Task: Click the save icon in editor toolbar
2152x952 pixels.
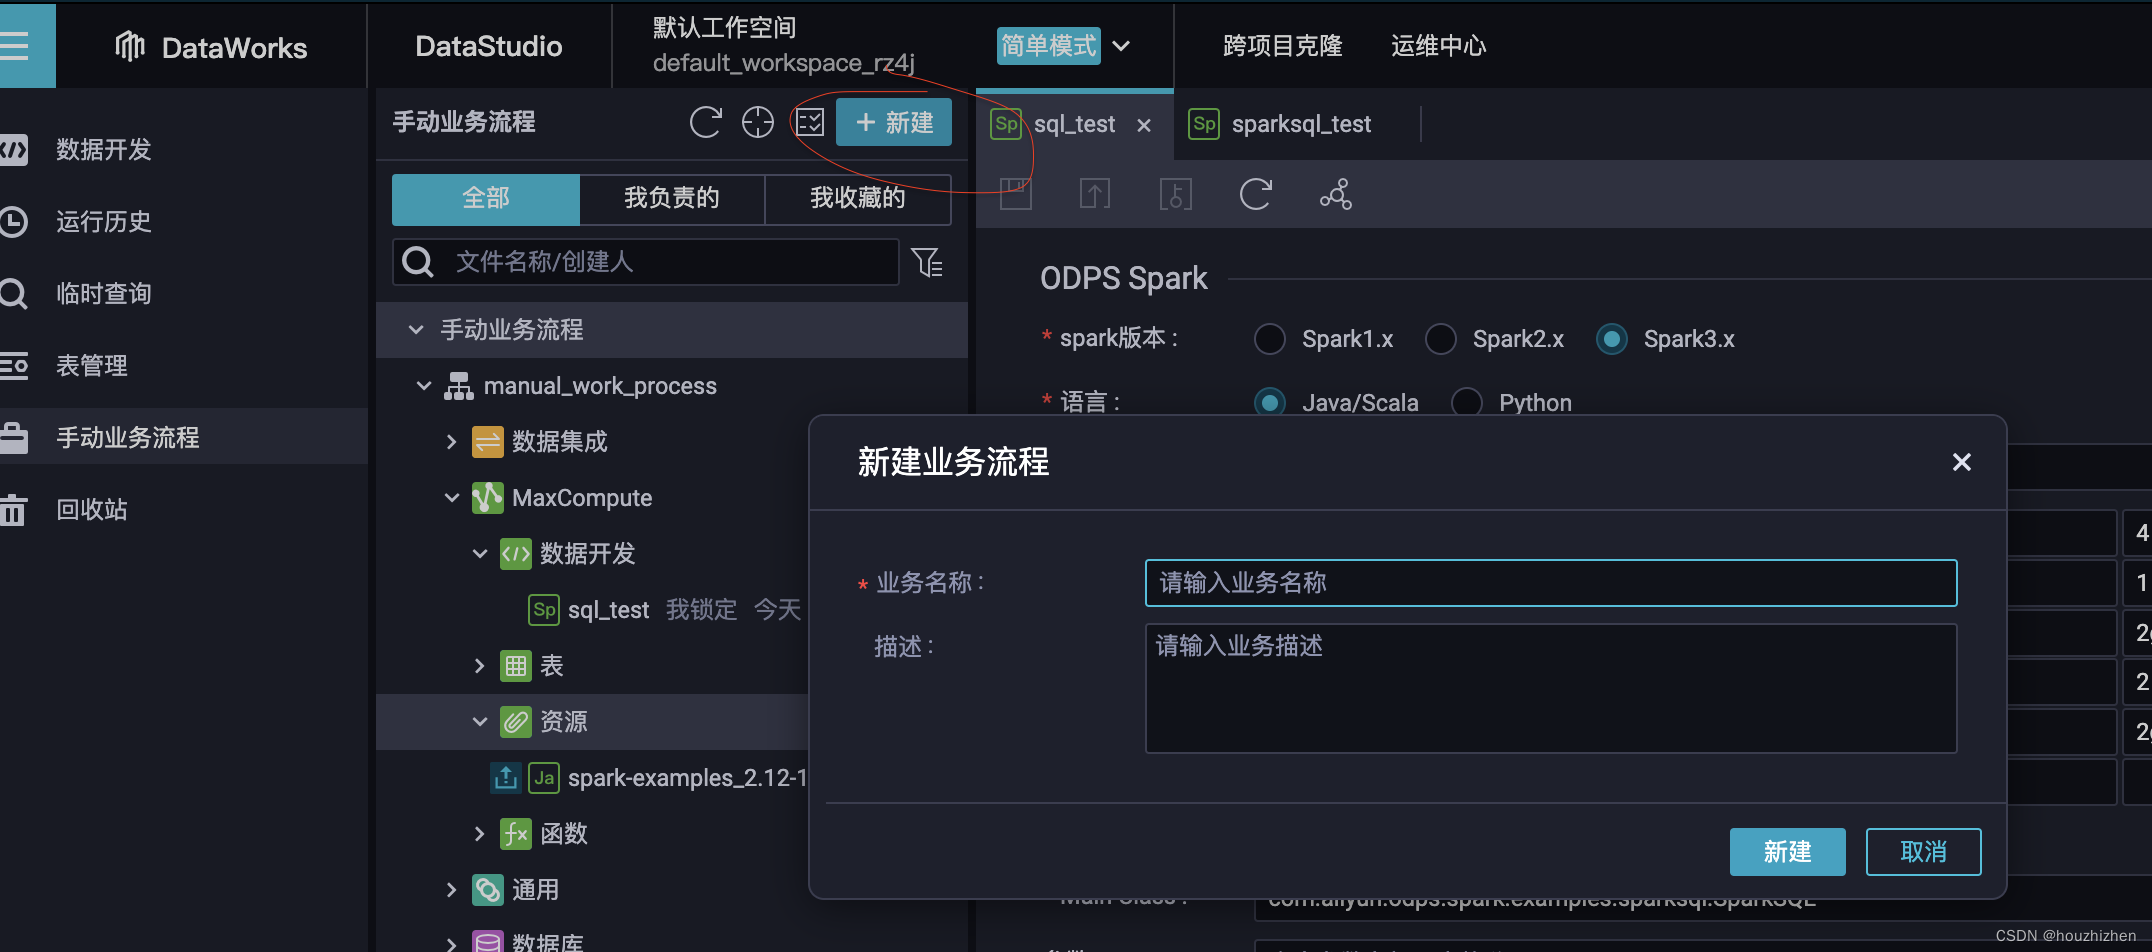Action: click(x=1015, y=193)
